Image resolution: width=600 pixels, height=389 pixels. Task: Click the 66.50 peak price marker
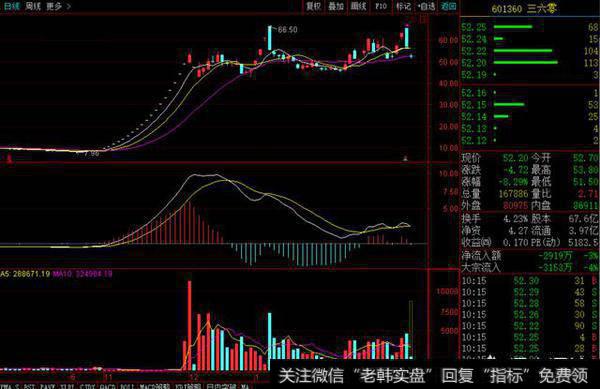287,29
